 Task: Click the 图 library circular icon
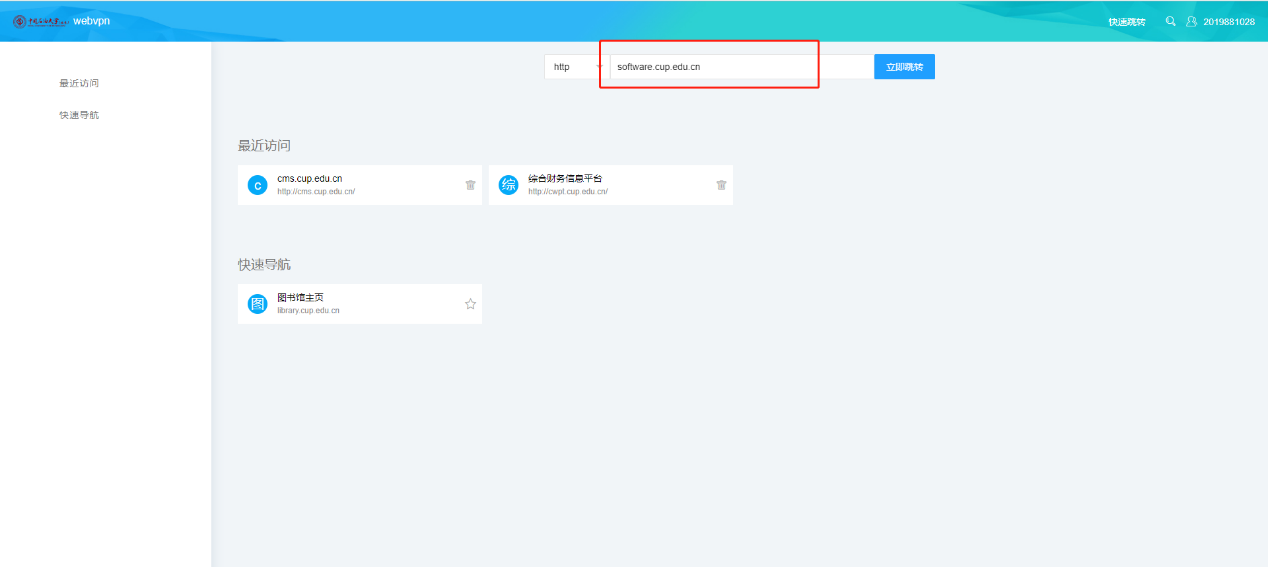click(x=257, y=304)
